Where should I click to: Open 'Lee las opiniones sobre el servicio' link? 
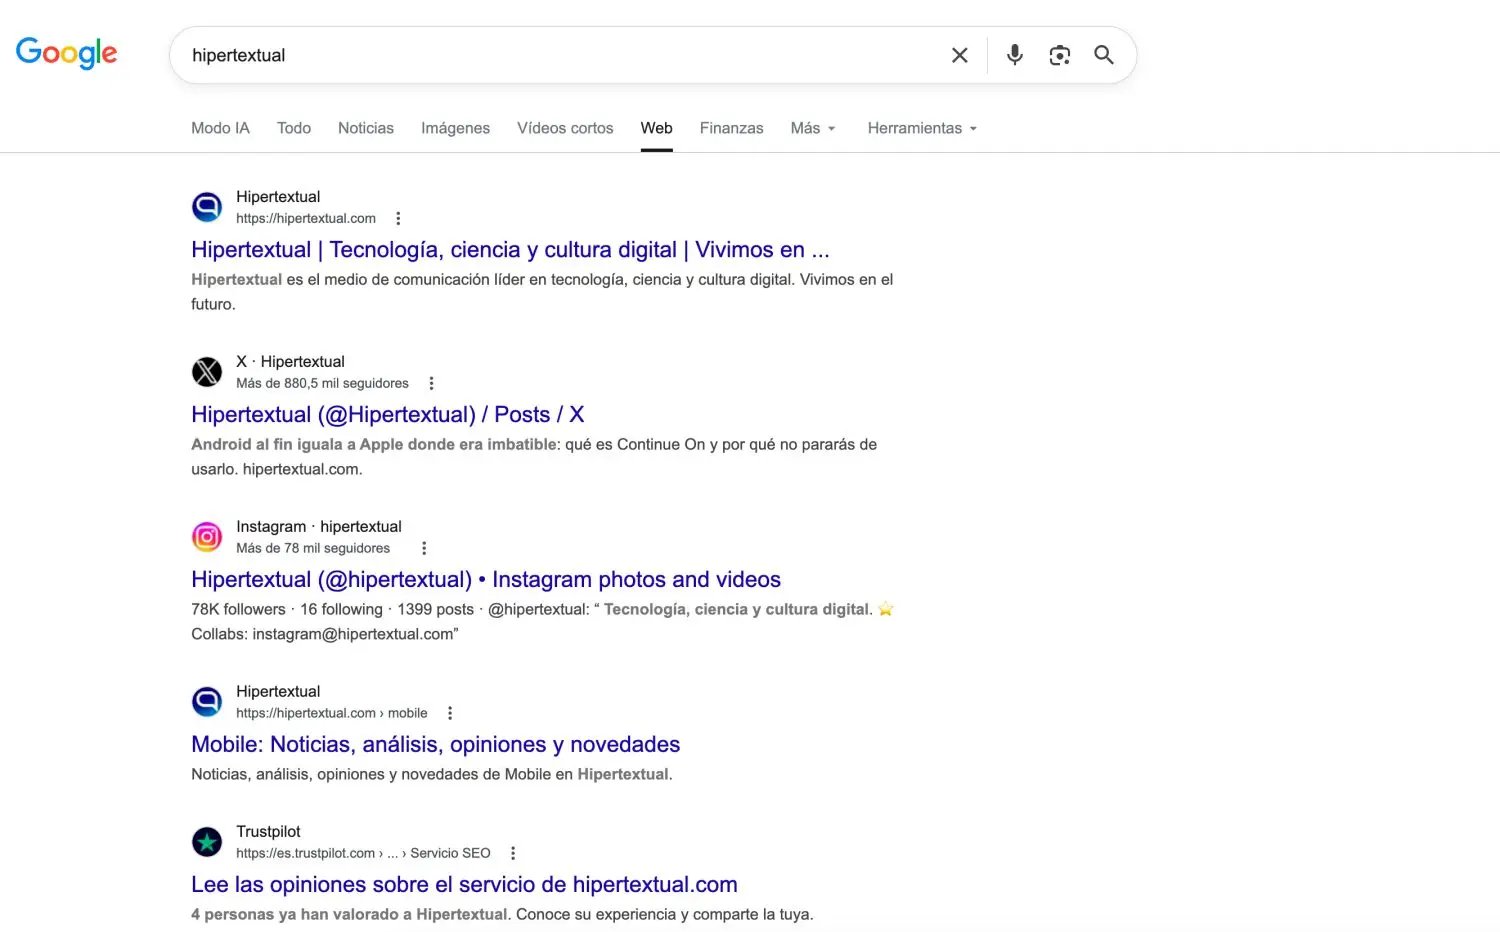(464, 885)
